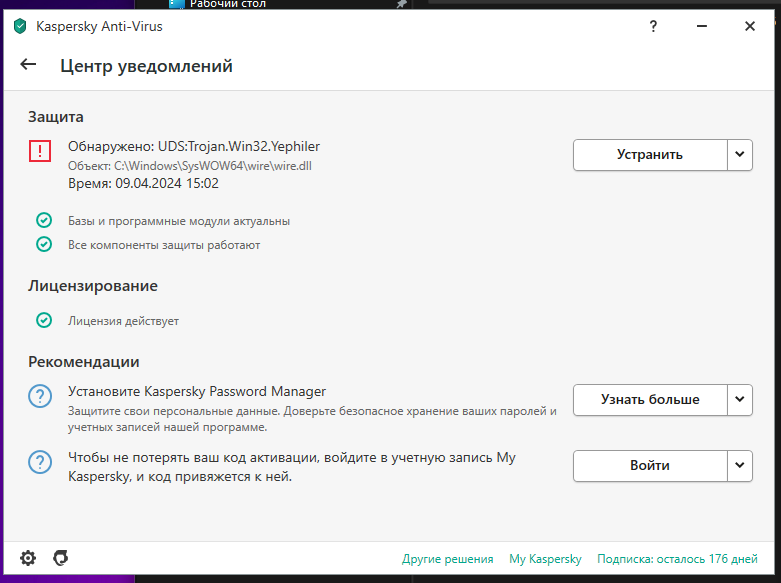Click the Защита section heading
Screen dimensions: 781x583
tap(55, 117)
